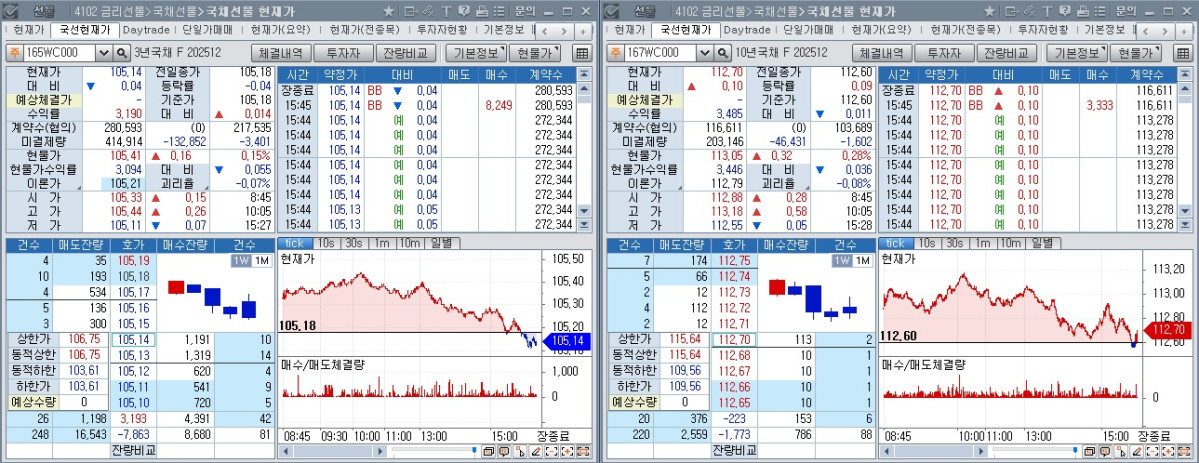
Task: Toggle the 1M candle period in left panel
Action: coord(260,261)
